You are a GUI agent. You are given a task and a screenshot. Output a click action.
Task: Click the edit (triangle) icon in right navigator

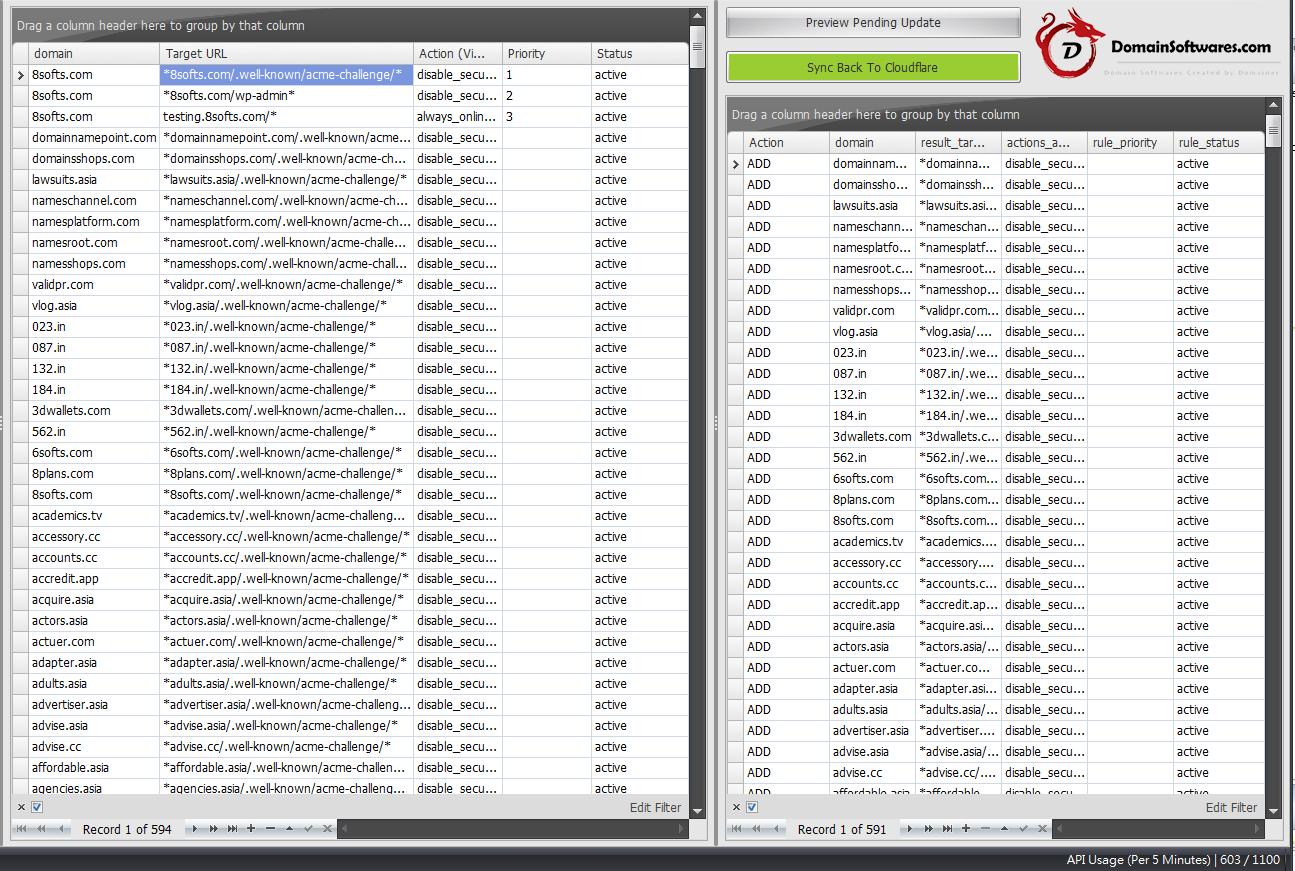[1004, 829]
